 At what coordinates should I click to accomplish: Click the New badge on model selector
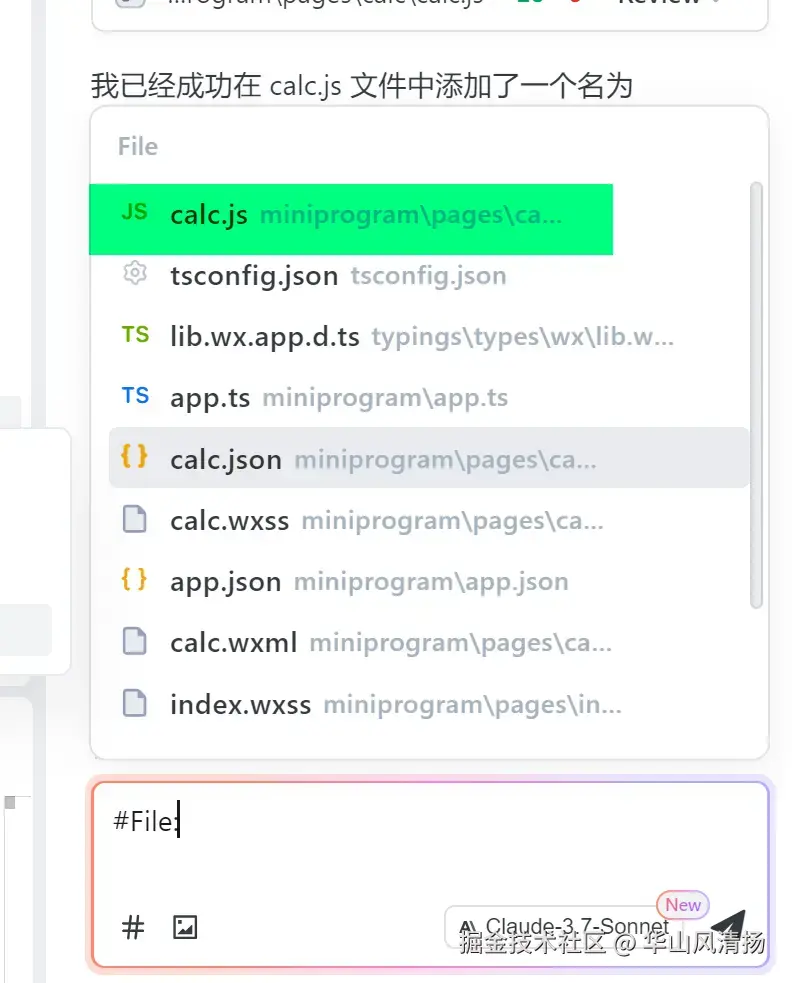[683, 905]
